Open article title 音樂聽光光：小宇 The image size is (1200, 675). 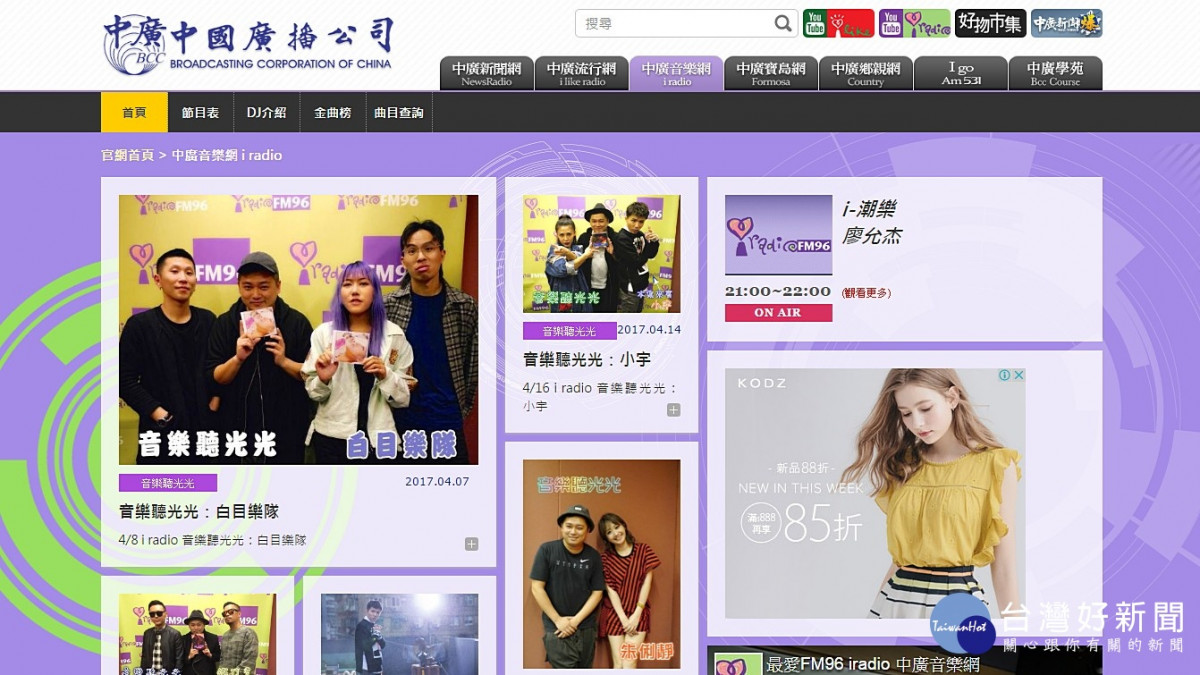[587, 359]
